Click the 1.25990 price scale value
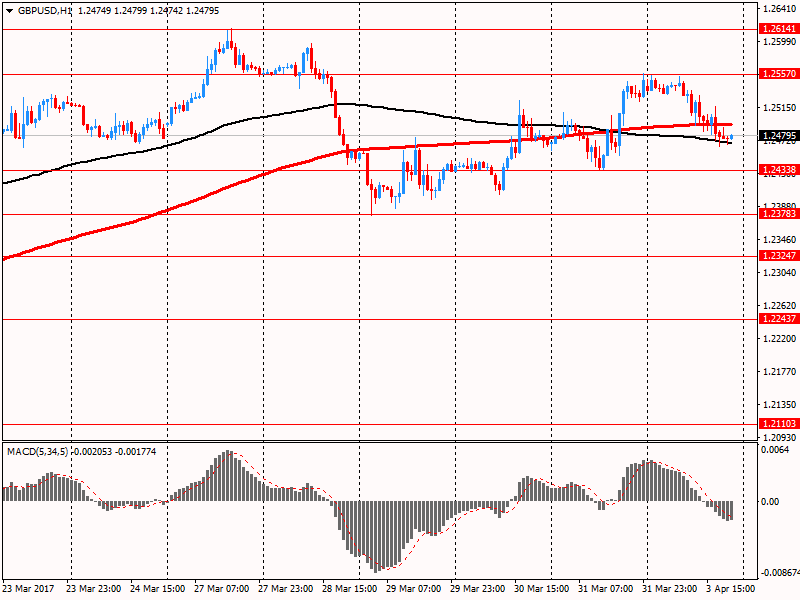This screenshot has height=600, width=800. point(779,41)
